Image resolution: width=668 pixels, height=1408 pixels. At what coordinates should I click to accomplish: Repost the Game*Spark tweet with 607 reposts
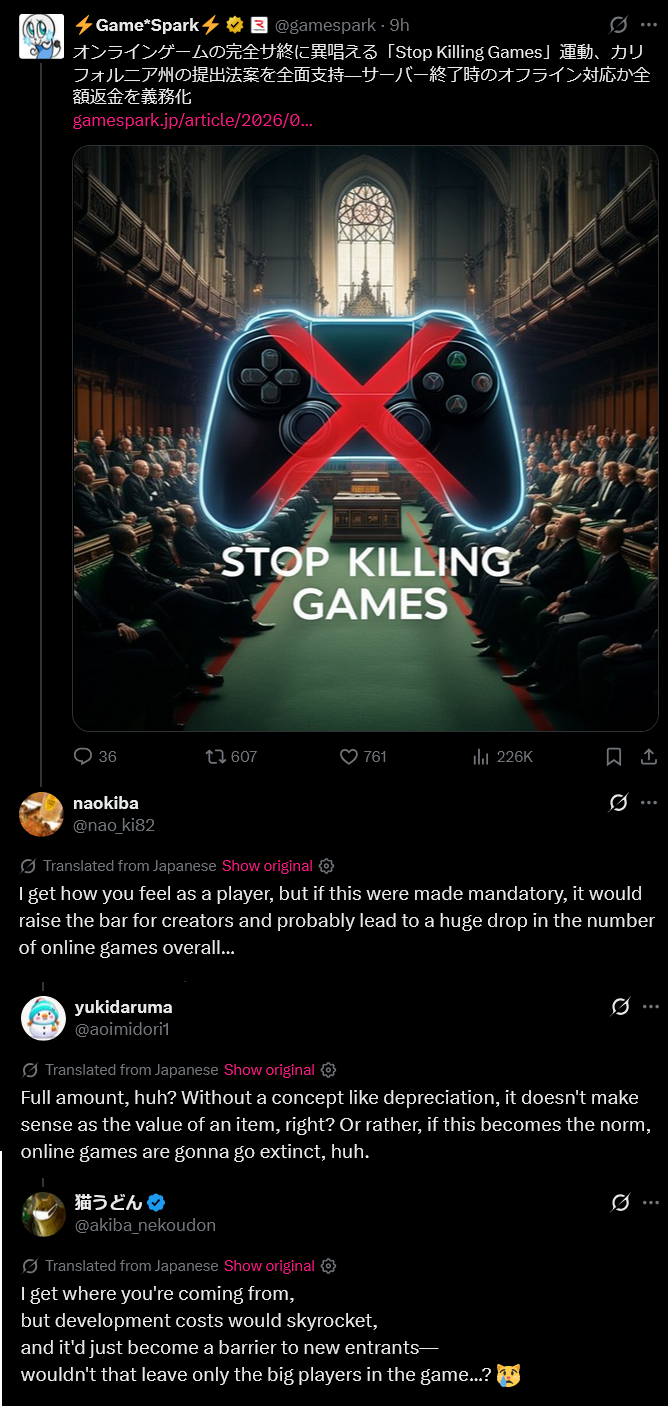point(215,757)
